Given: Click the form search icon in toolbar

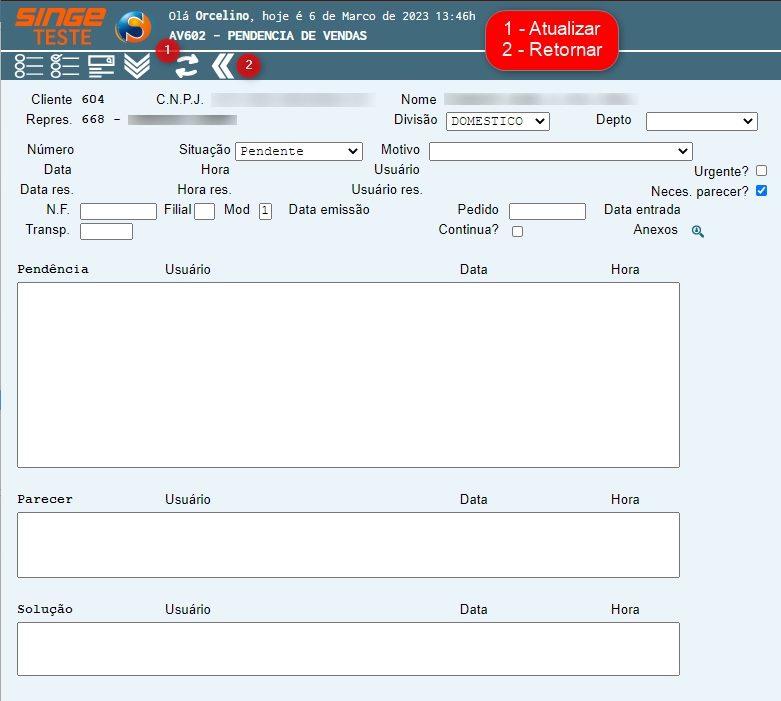Looking at the screenshot, I should (x=101, y=66).
